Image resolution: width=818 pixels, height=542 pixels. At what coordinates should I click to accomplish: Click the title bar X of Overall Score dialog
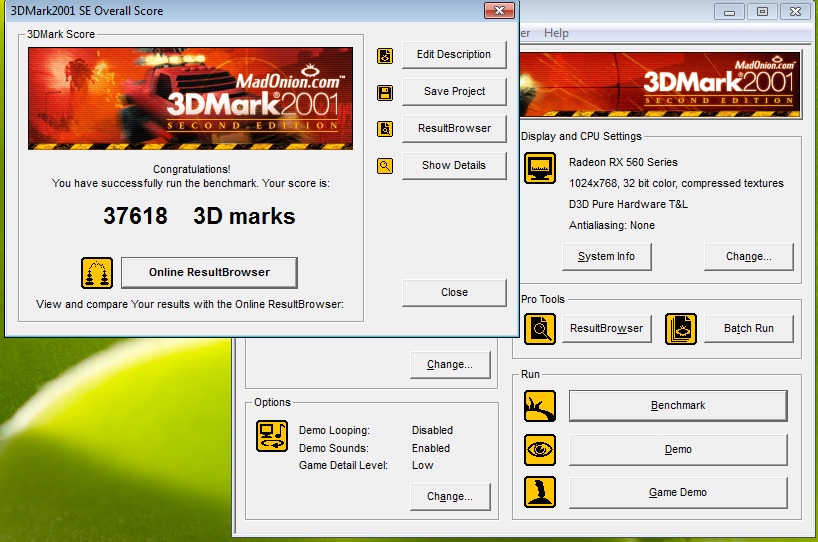tap(499, 10)
